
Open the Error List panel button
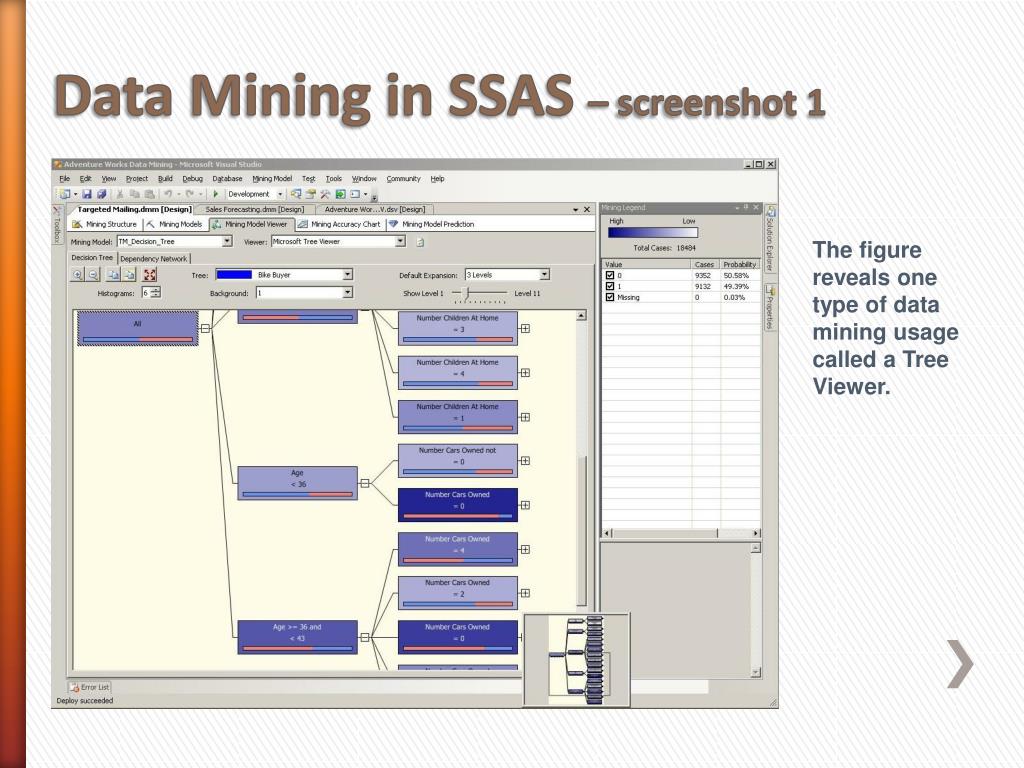click(89, 687)
